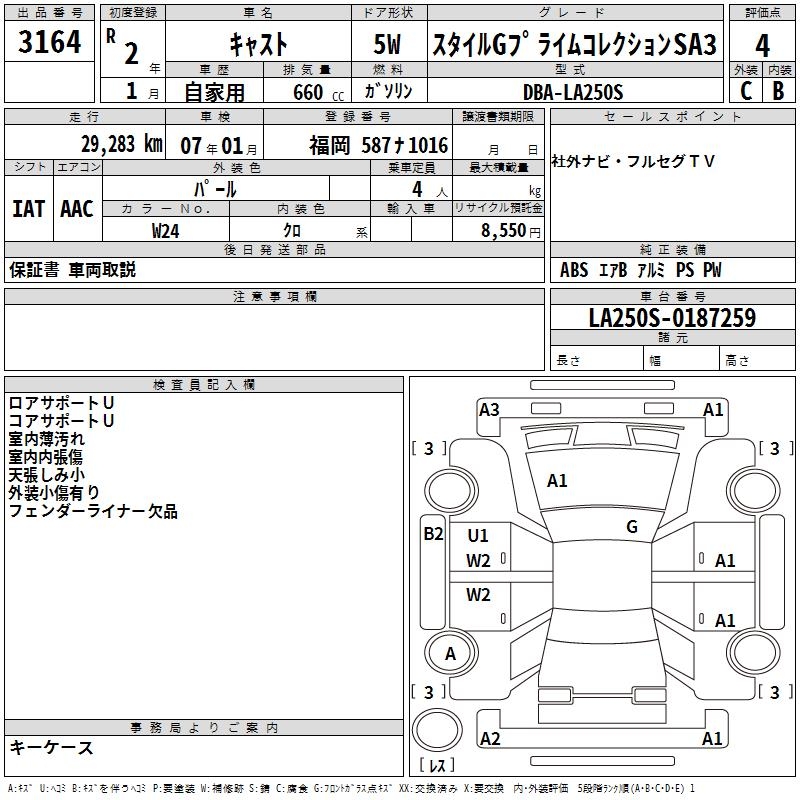Click the circled A wheel mark
The height and width of the screenshot is (800, 800).
click(x=450, y=654)
